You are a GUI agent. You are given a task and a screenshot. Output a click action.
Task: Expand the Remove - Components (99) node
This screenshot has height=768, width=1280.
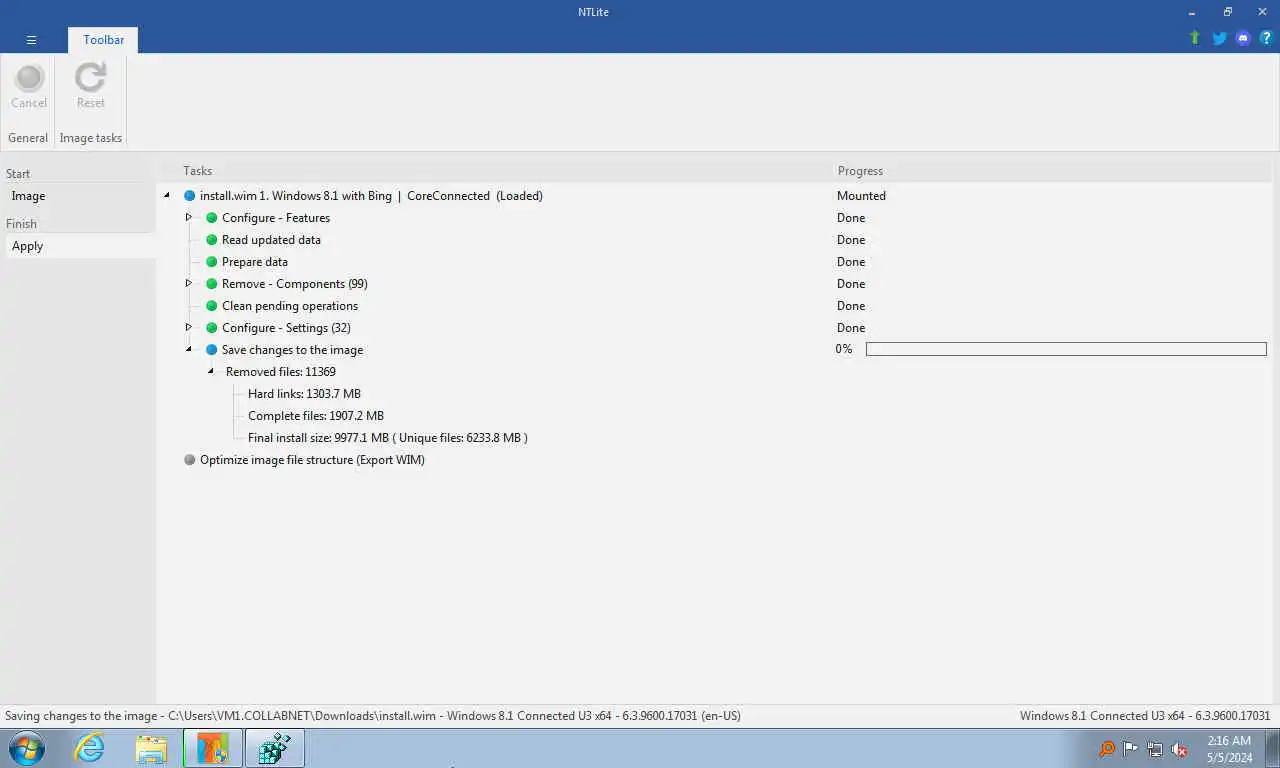click(189, 283)
